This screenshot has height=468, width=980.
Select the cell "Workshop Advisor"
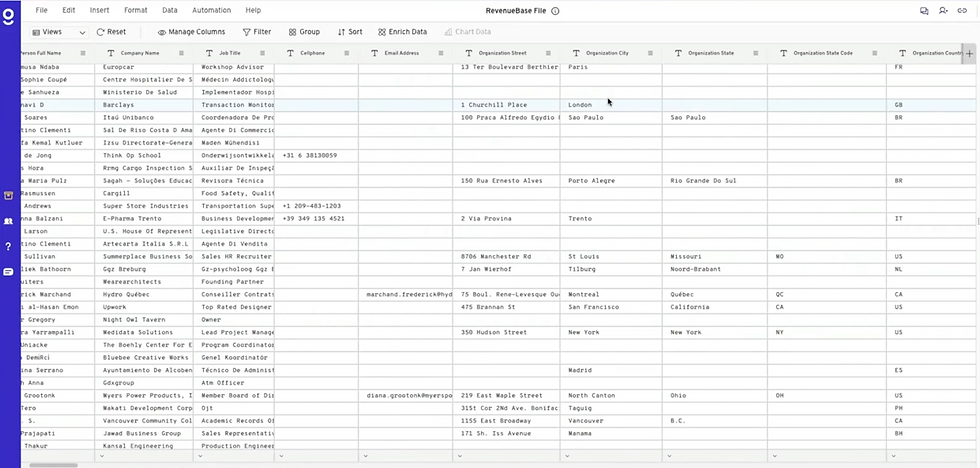(x=234, y=67)
